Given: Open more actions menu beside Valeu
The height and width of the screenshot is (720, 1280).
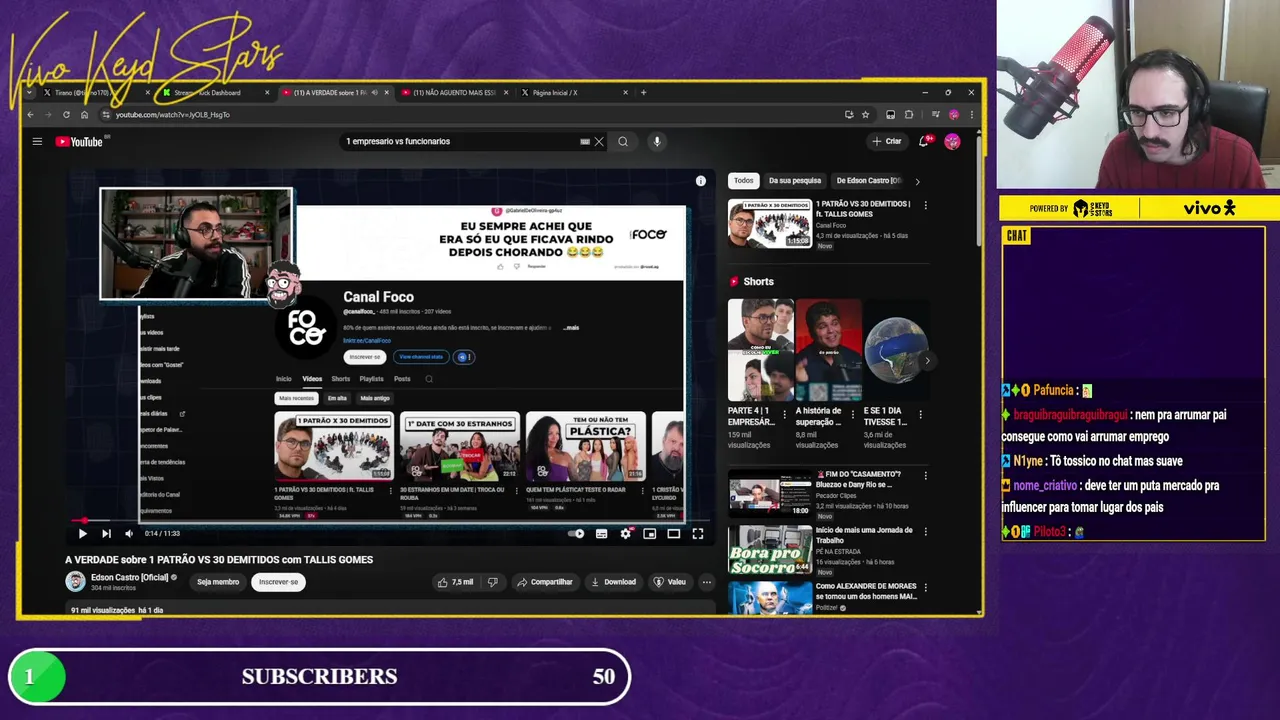Looking at the screenshot, I should (706, 582).
